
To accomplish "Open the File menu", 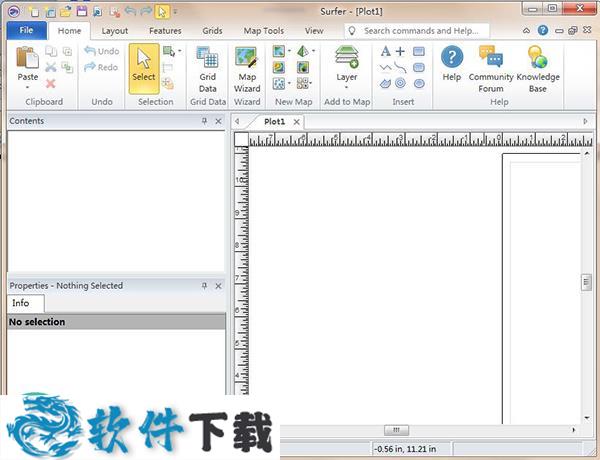I will (26, 30).
